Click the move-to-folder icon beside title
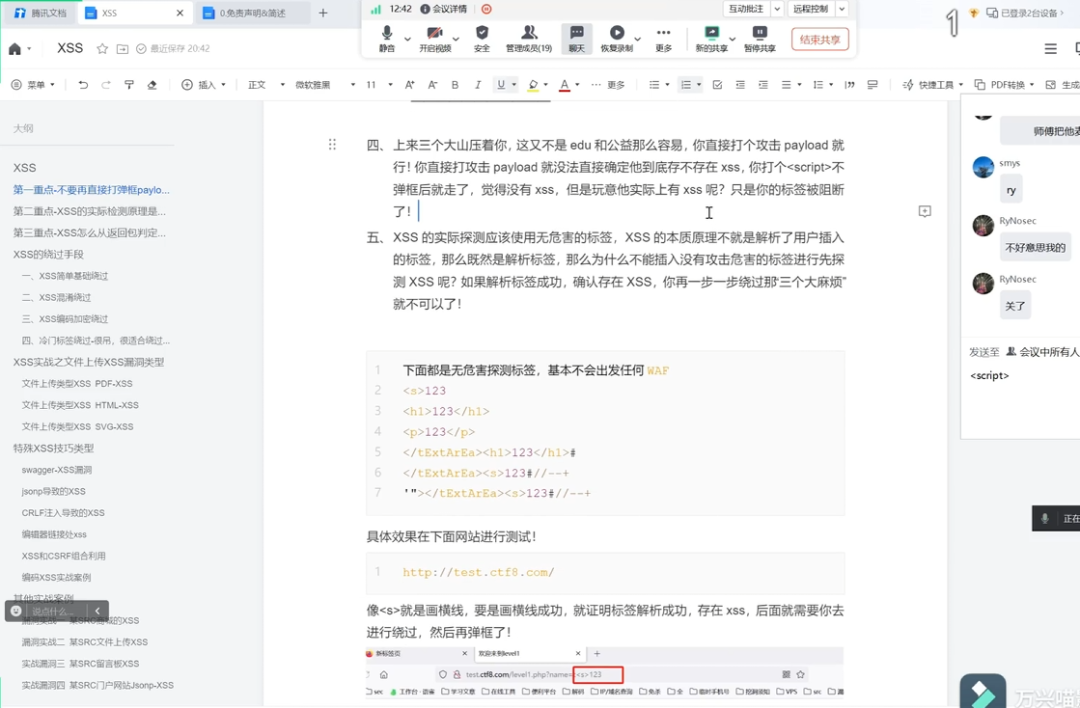The image size is (1080, 708). [122, 49]
